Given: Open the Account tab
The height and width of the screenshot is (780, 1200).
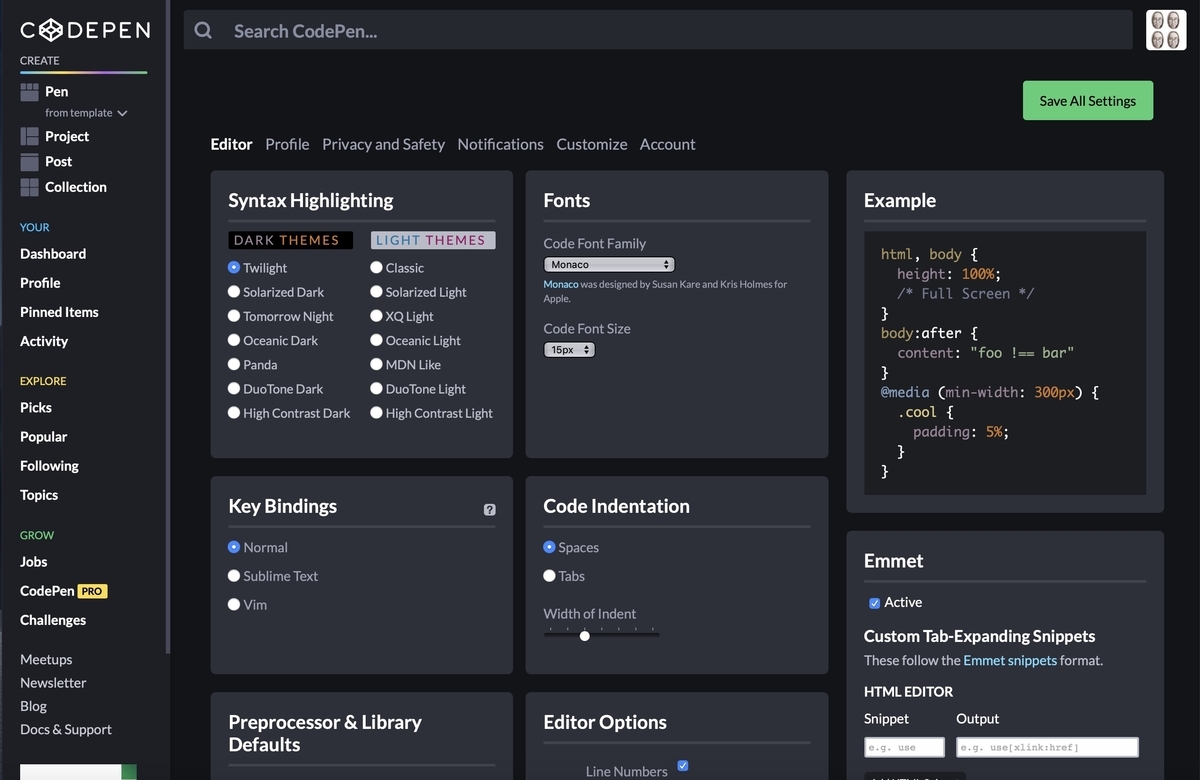Looking at the screenshot, I should pyautogui.click(x=667, y=144).
